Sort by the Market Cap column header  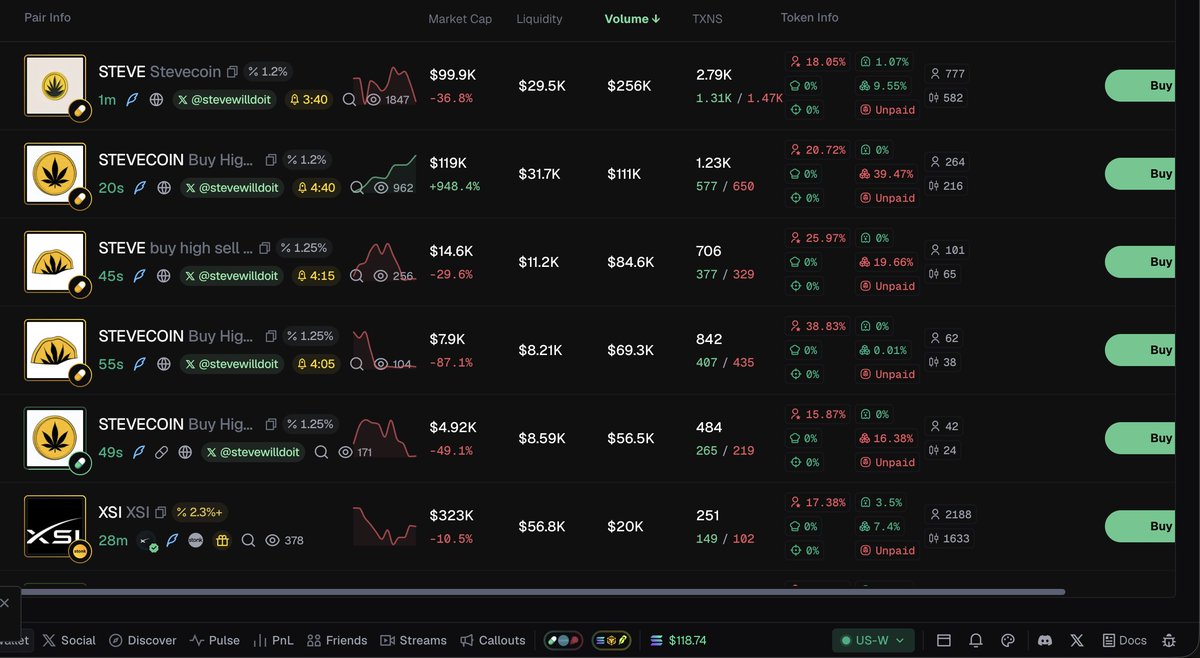coord(460,19)
